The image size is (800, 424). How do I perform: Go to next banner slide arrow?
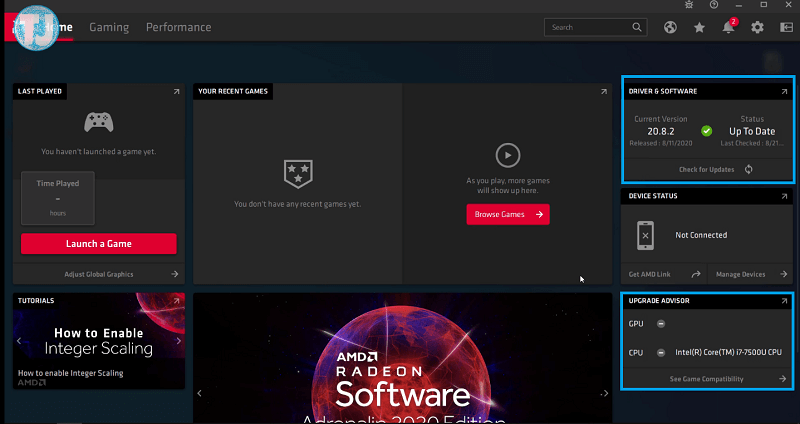[605, 393]
